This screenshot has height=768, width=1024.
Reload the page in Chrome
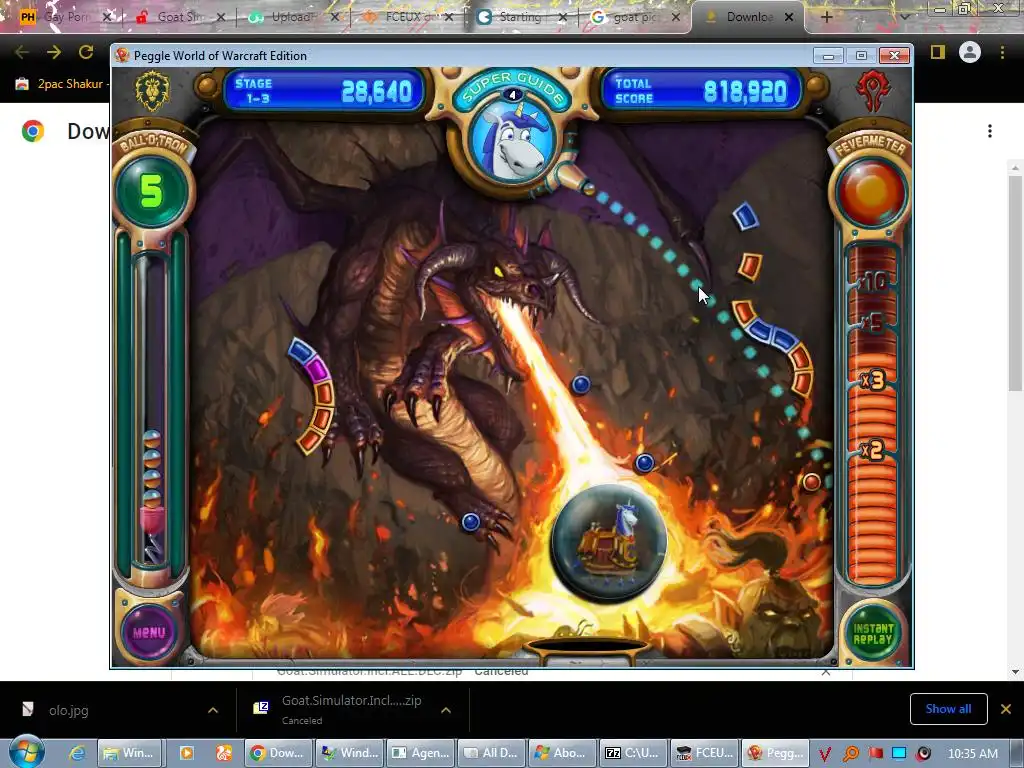point(86,52)
